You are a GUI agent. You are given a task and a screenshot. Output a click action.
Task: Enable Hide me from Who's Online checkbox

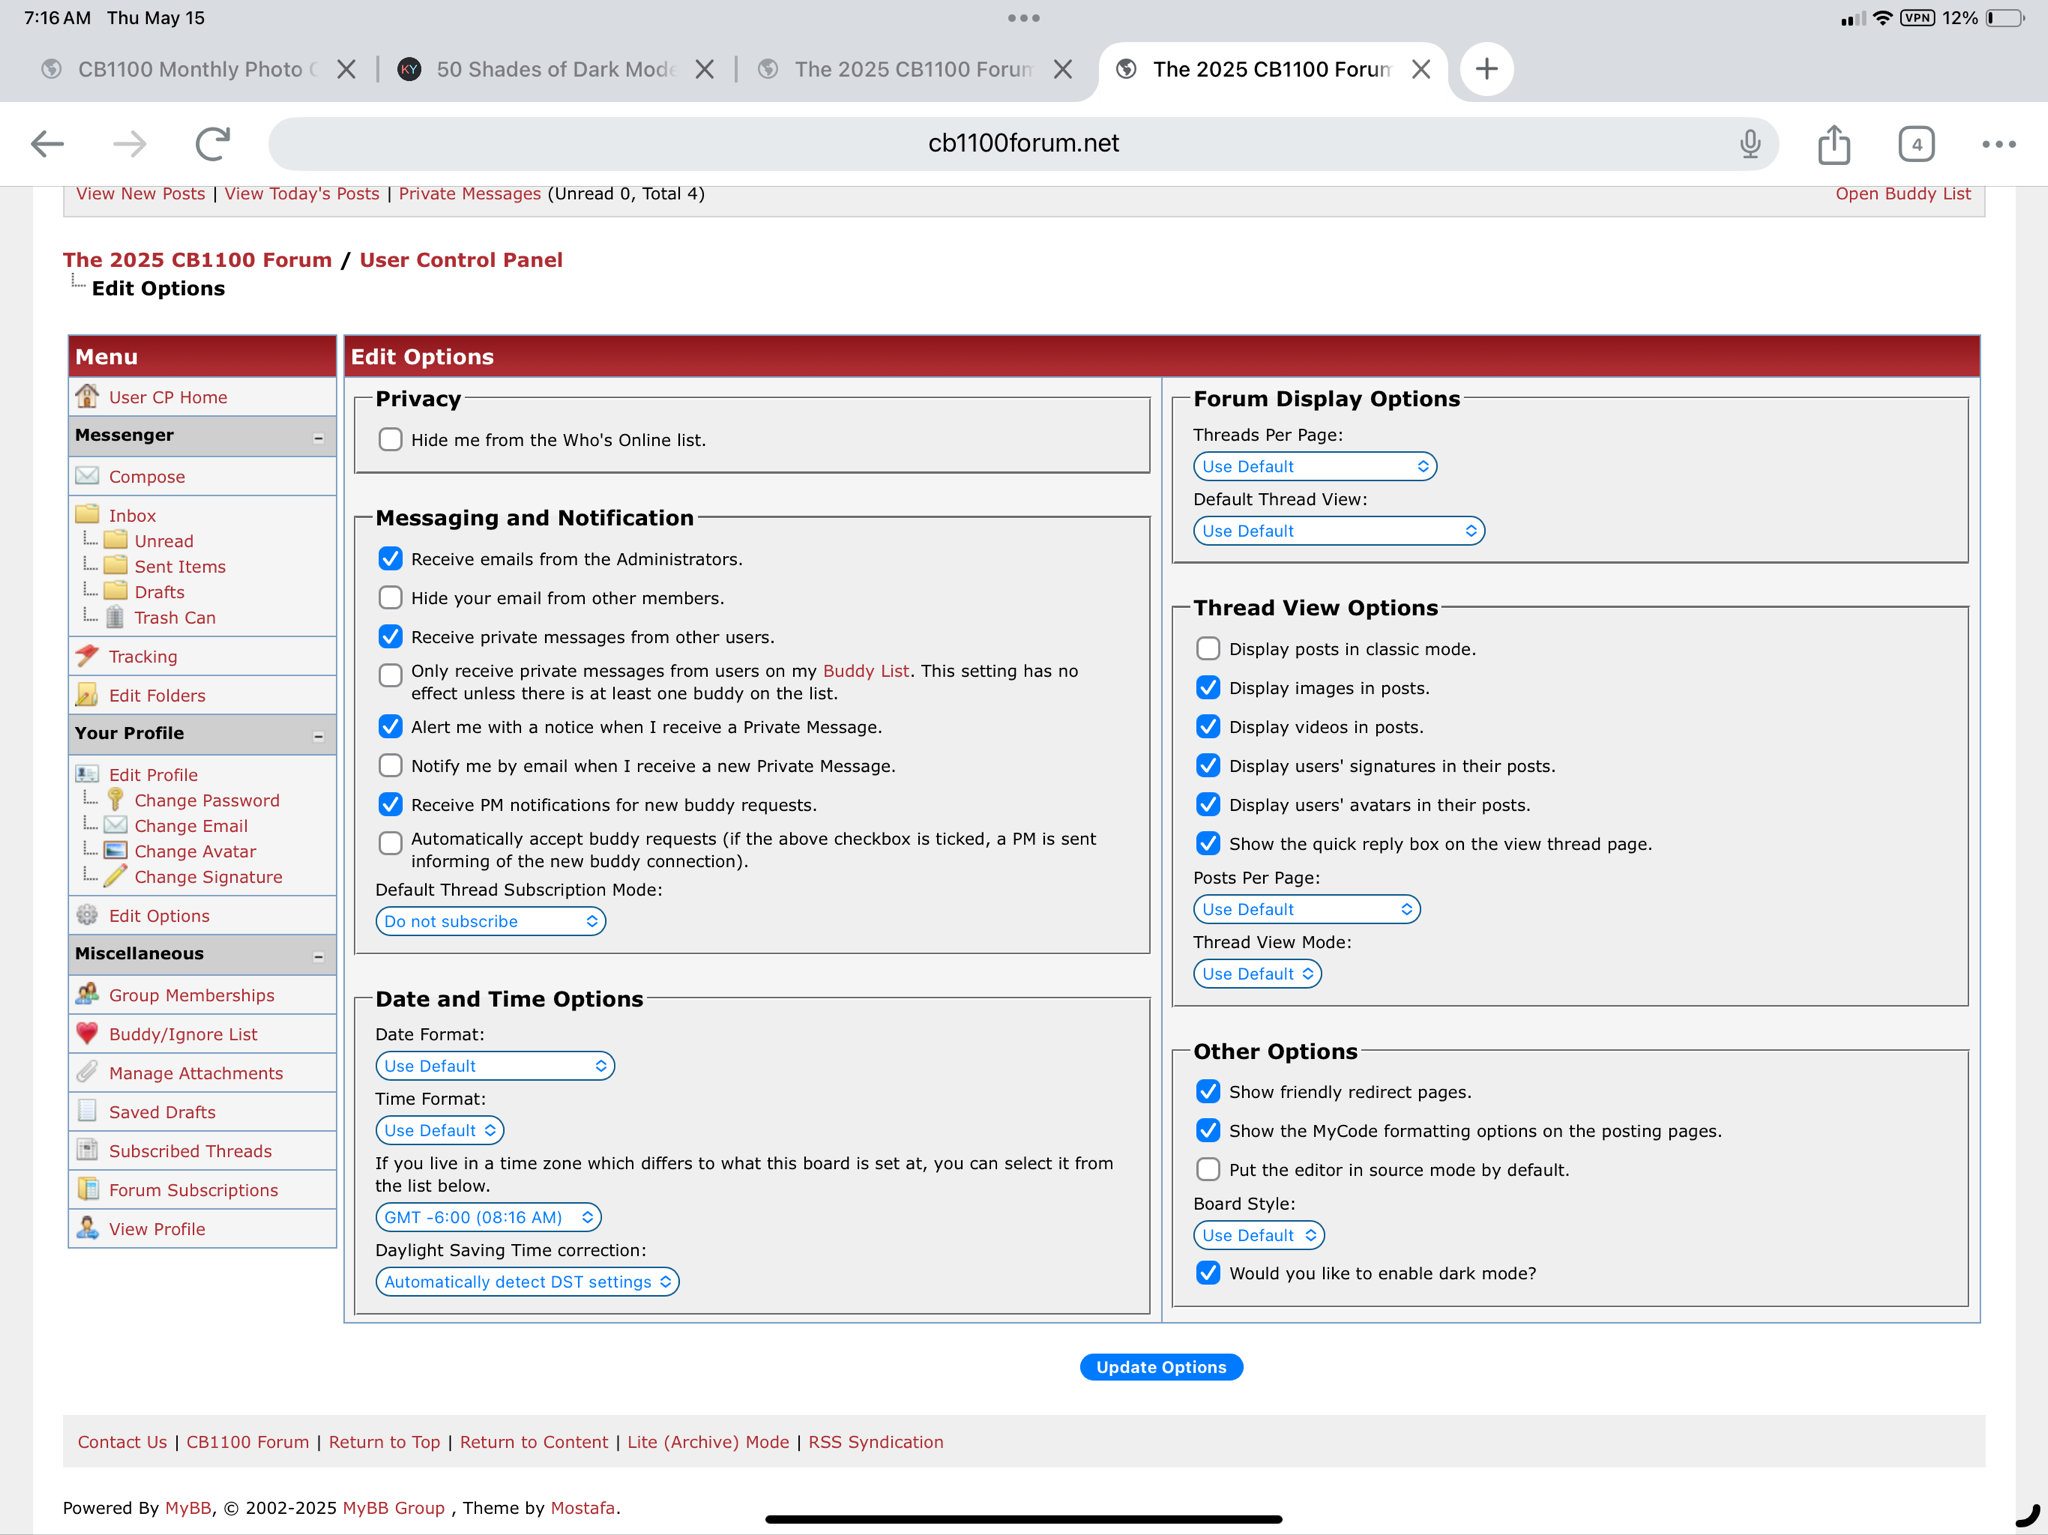click(390, 439)
